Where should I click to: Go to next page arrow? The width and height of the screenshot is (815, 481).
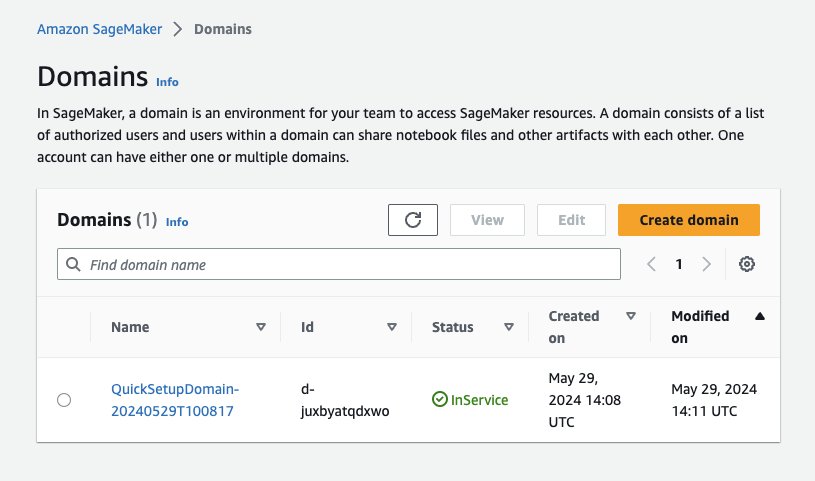(707, 264)
